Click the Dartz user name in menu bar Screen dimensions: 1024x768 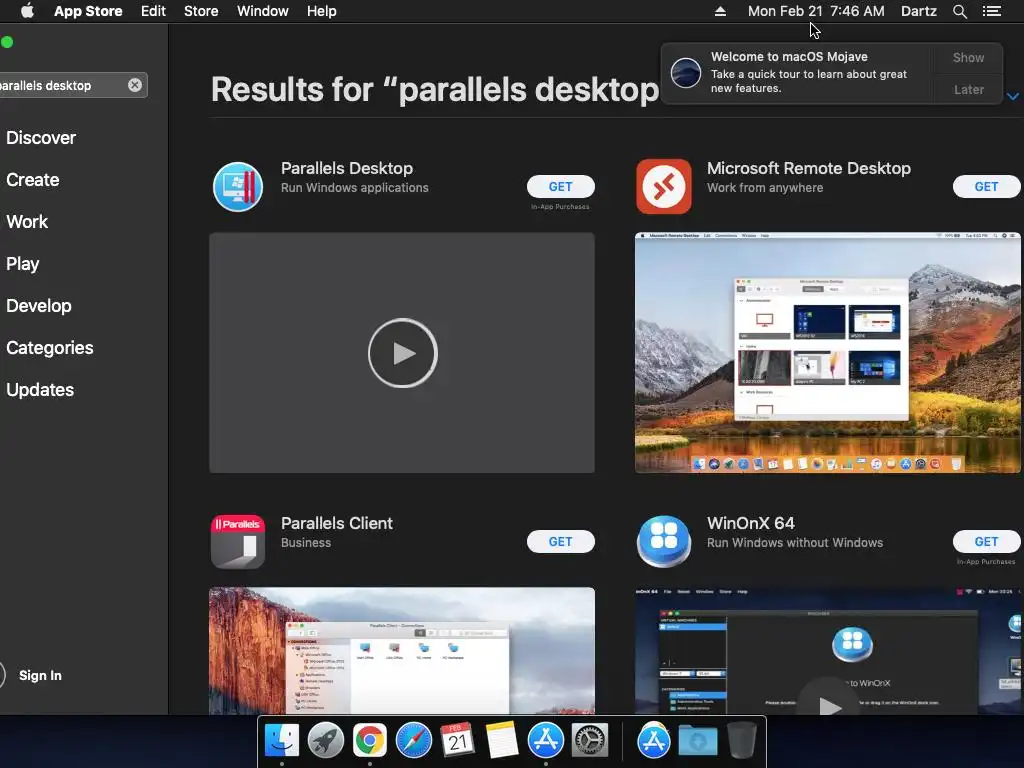click(x=918, y=11)
